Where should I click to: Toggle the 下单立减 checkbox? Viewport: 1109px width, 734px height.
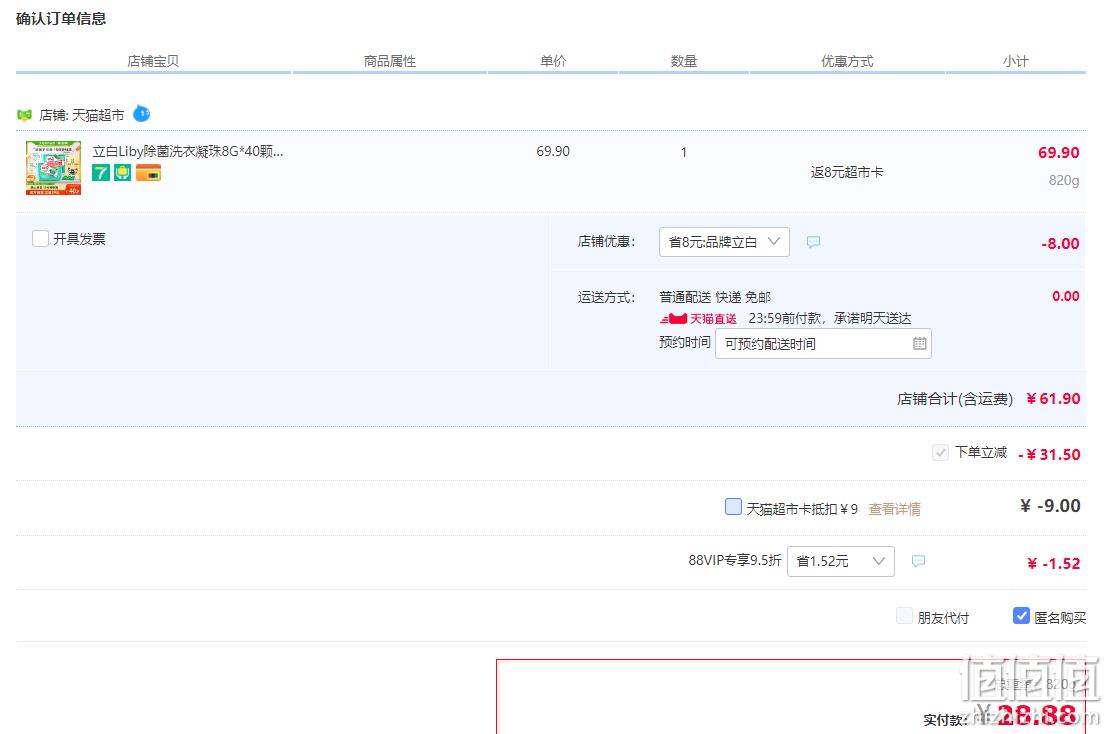[940, 453]
